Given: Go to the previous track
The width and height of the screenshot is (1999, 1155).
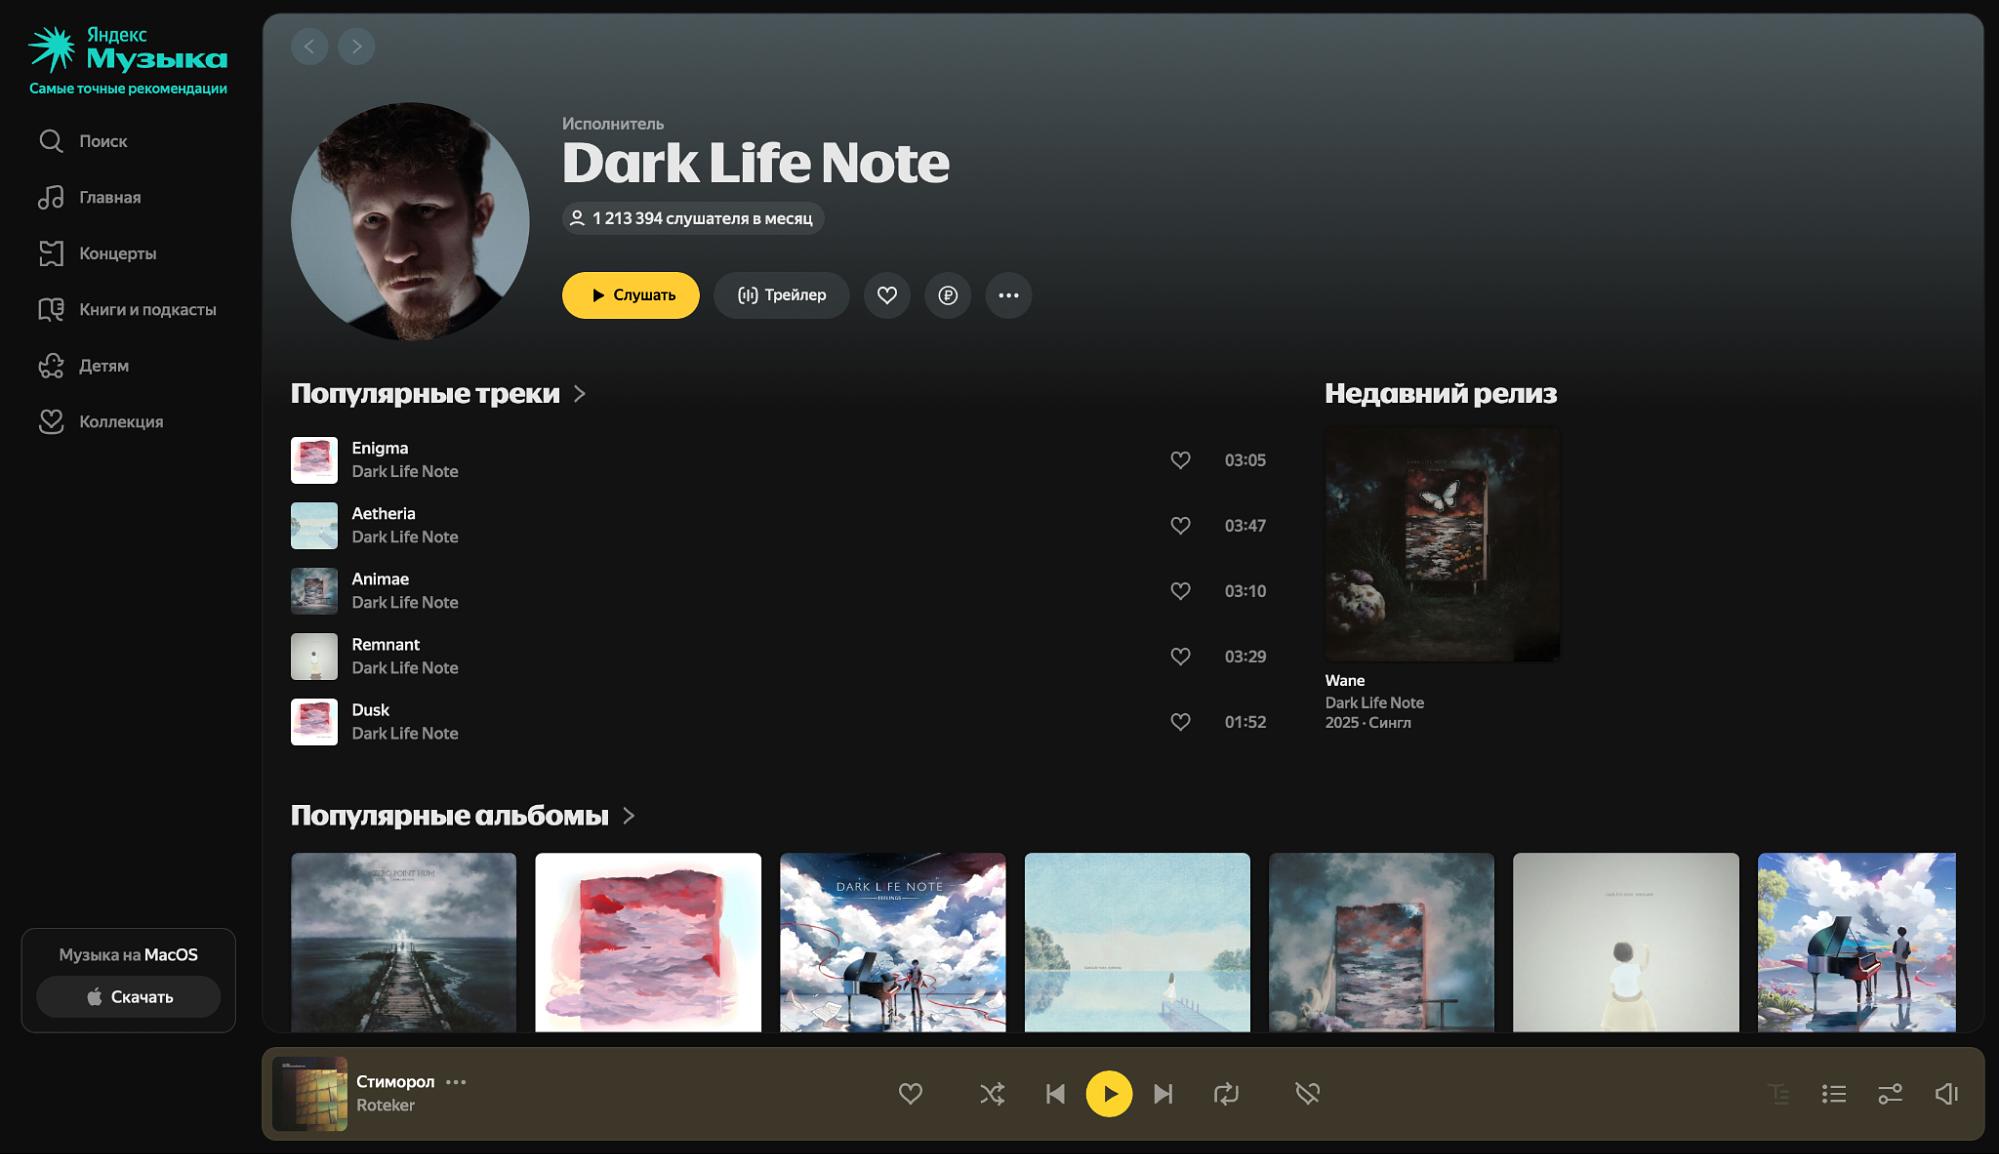Looking at the screenshot, I should point(1055,1094).
